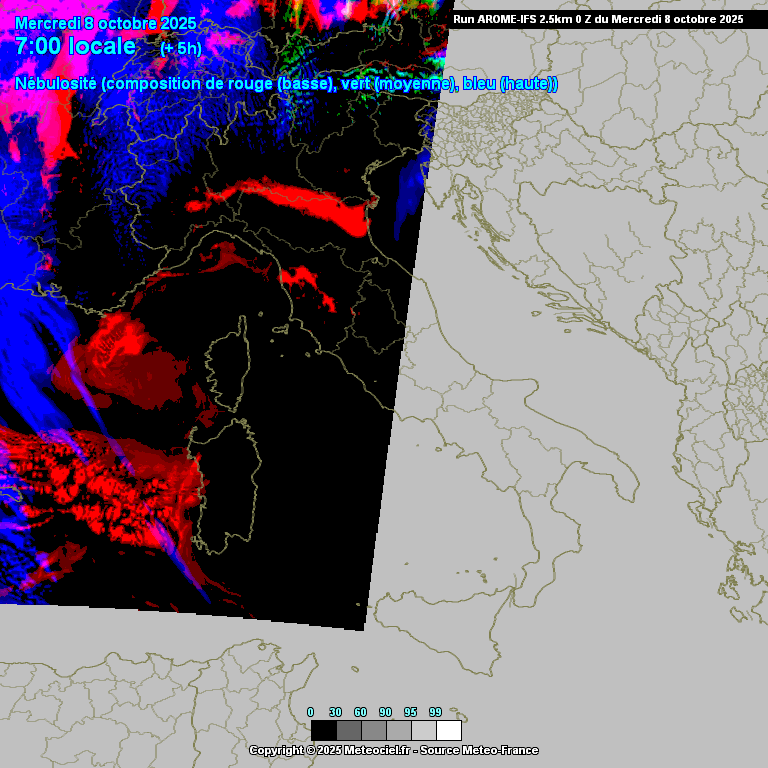Click the 7:00 locale time label
Image resolution: width=768 pixels, height=768 pixels.
point(76,46)
